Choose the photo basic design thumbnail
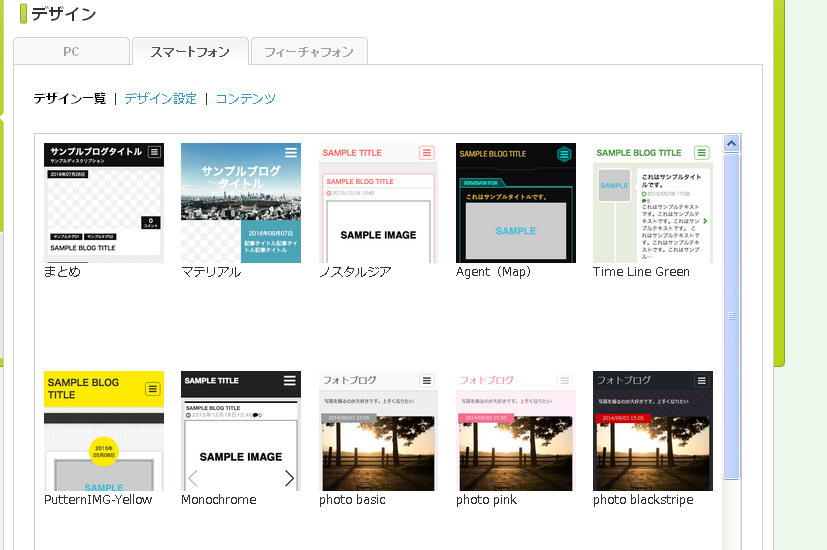This screenshot has height=550, width=827. point(378,431)
